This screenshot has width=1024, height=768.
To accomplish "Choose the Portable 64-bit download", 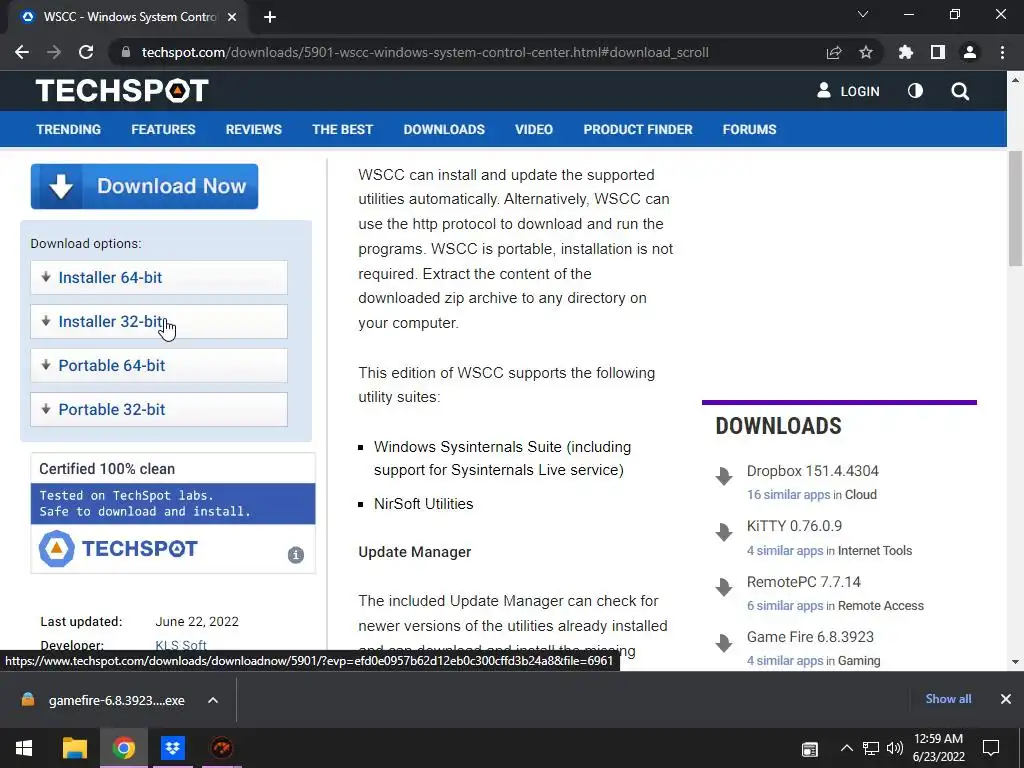I will pos(159,365).
